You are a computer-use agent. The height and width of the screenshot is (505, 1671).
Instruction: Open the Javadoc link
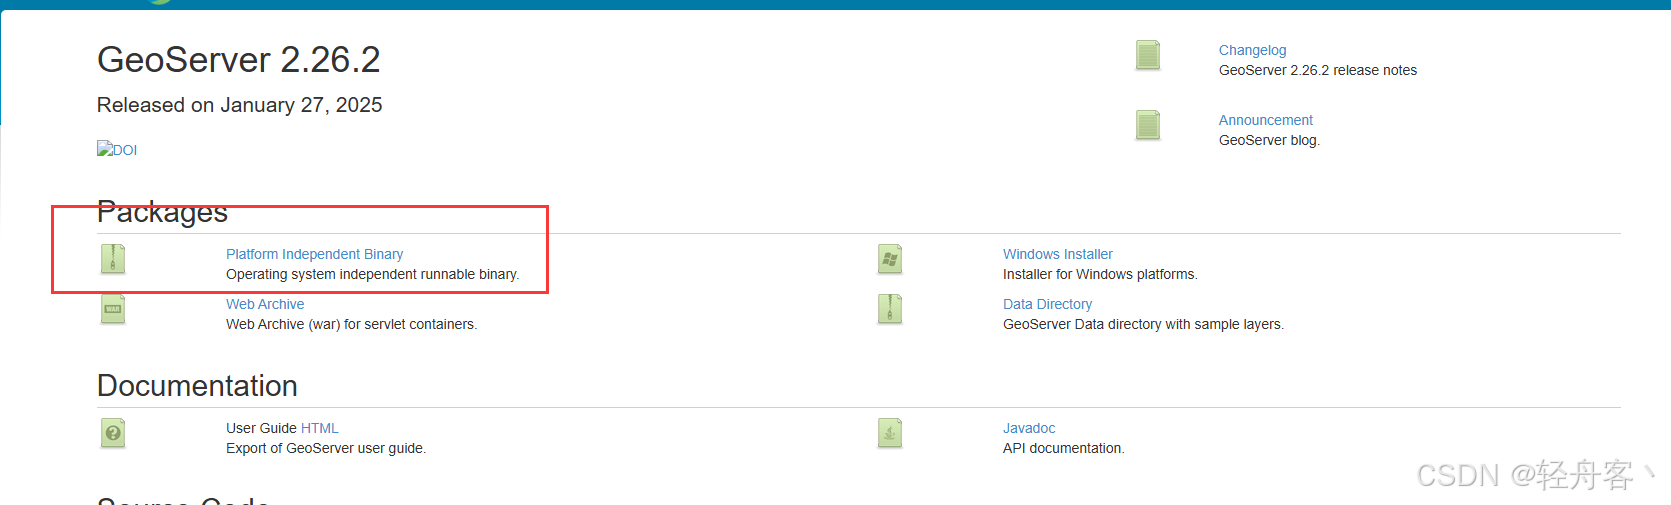pyautogui.click(x=1029, y=428)
